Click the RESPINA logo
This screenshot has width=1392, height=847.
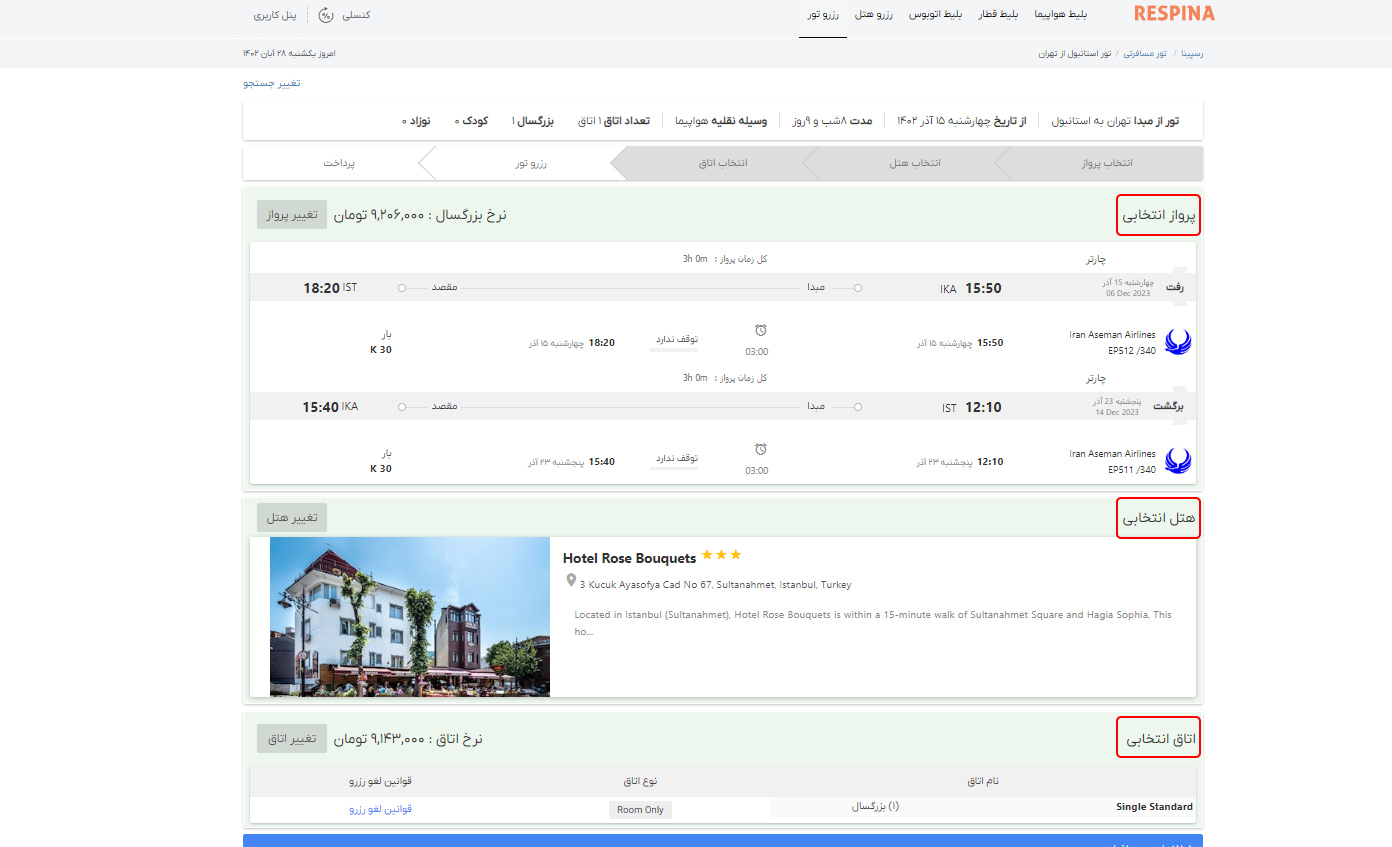(1174, 14)
